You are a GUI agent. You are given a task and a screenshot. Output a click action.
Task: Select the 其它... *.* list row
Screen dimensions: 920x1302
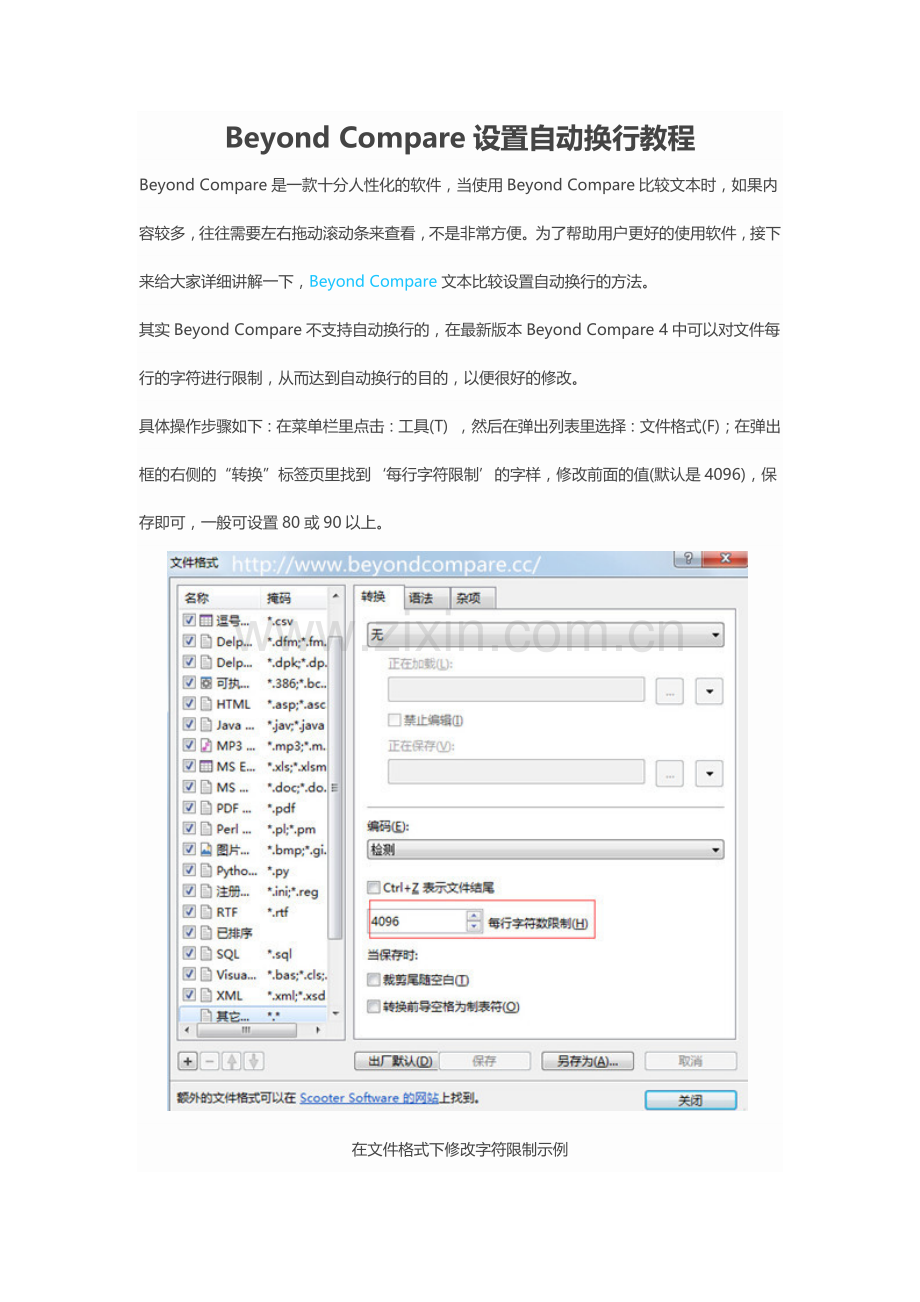click(254, 1015)
